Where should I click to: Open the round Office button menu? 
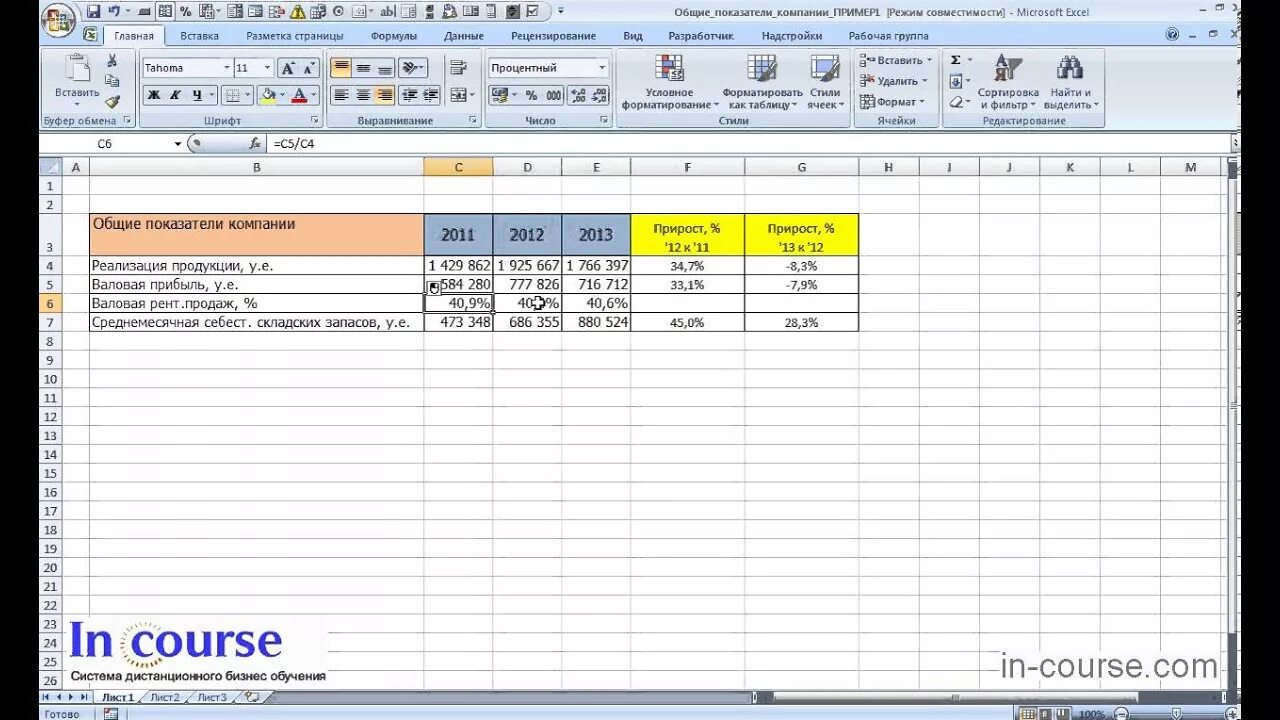(58, 20)
